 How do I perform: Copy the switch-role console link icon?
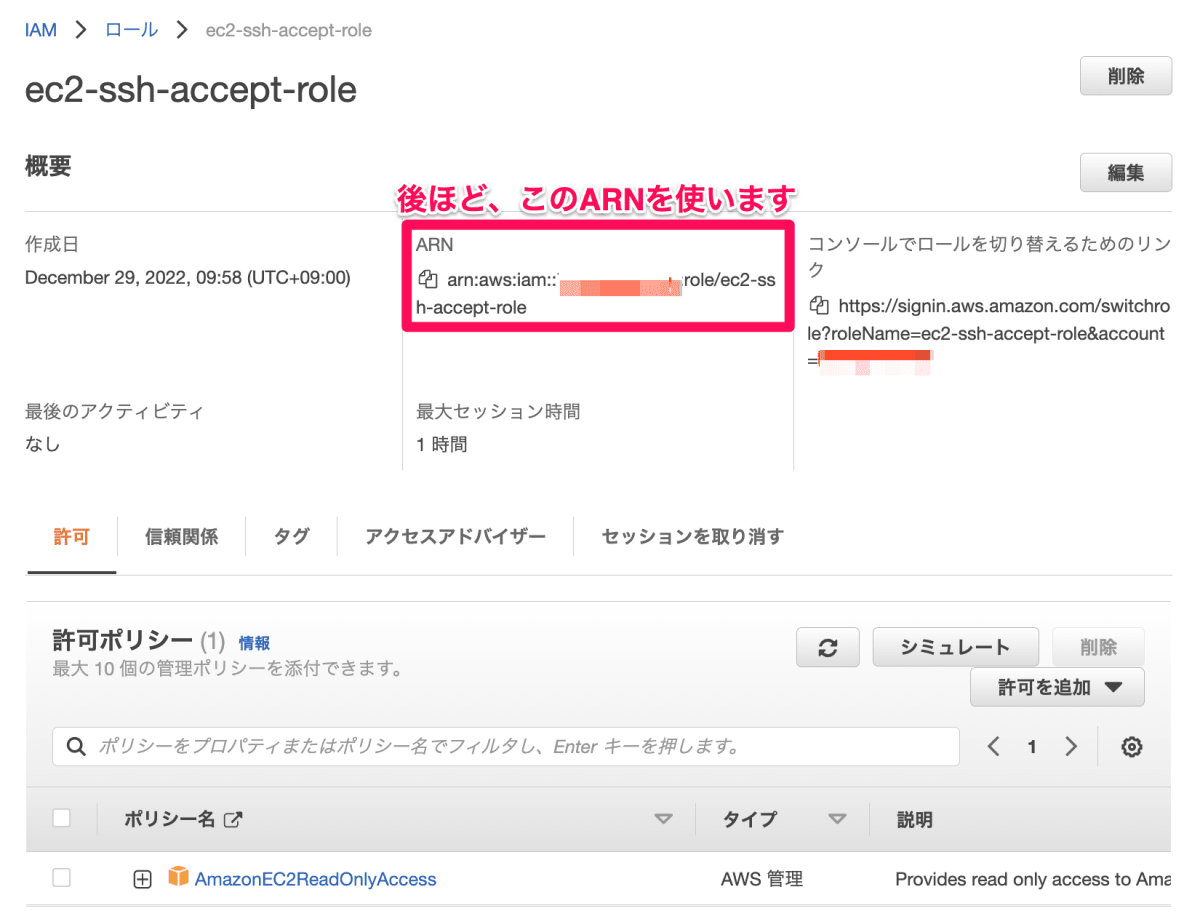[820, 305]
